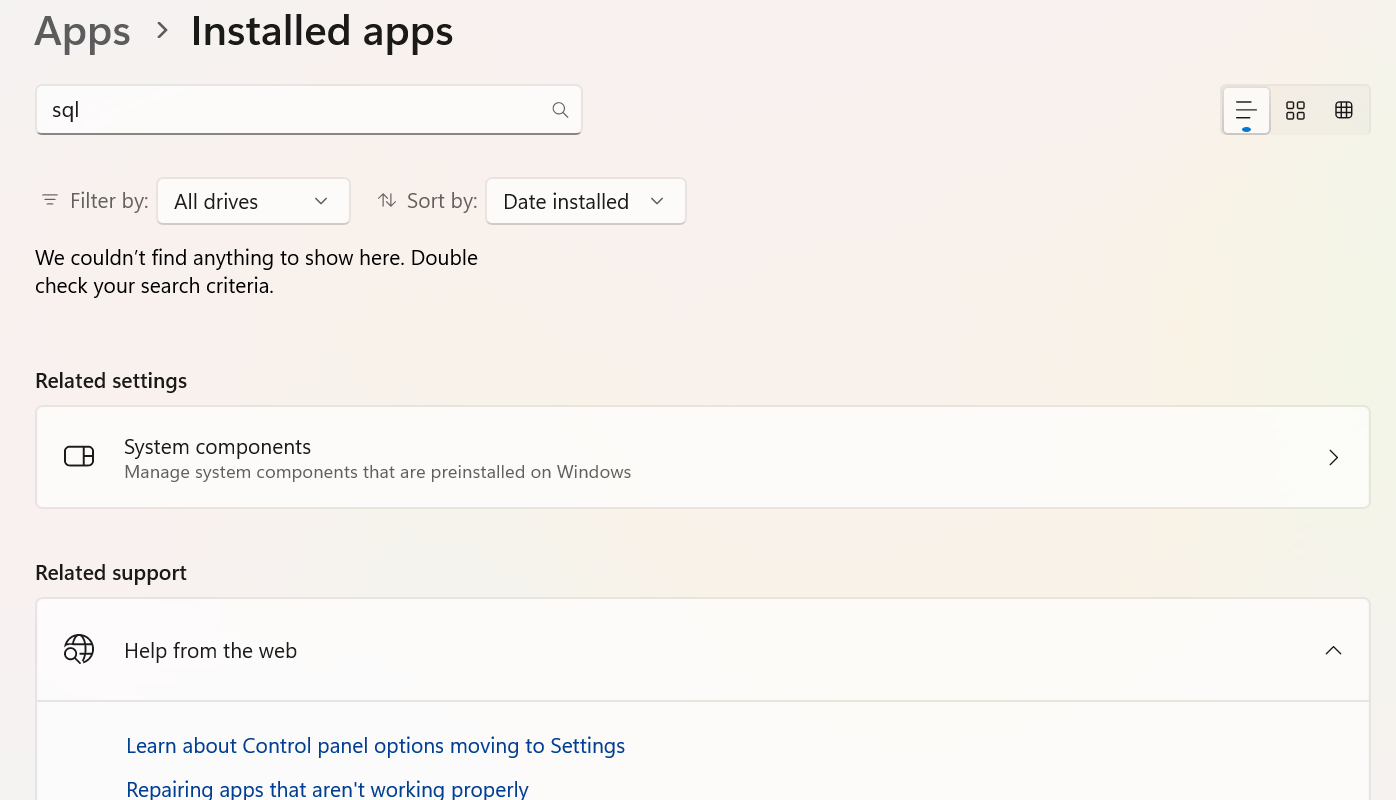
Task: Open Learn about Control panel options link
Action: (375, 746)
